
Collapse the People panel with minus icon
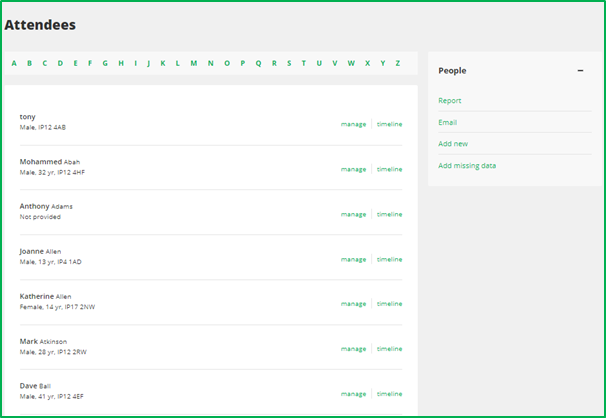pyautogui.click(x=580, y=70)
